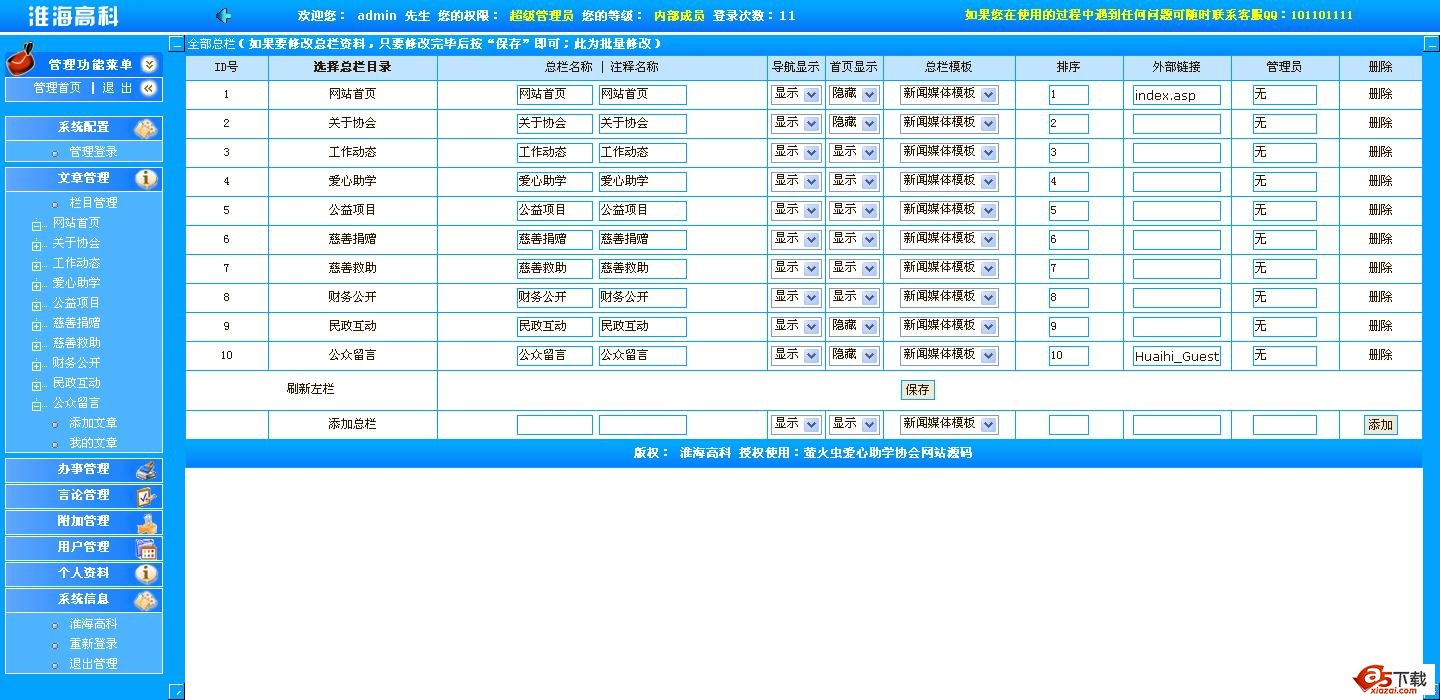Image resolution: width=1440 pixels, height=700 pixels.
Task: Click 慈善救助 tree item in sidebar
Action: [76, 343]
